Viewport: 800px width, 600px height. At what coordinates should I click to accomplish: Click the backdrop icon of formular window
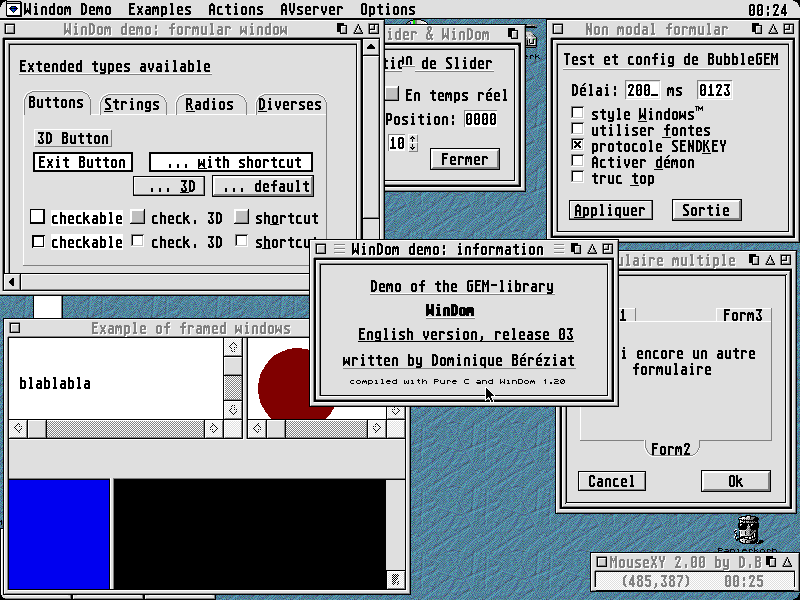pos(343,30)
